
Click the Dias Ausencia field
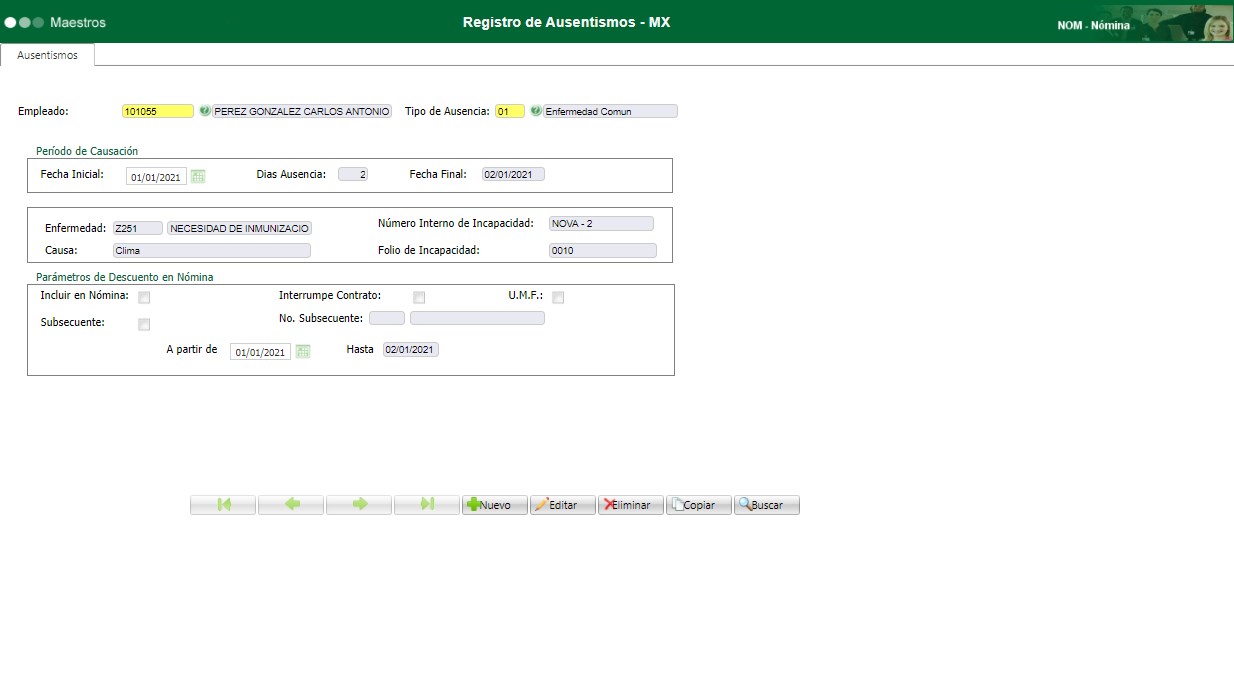pyautogui.click(x=353, y=174)
